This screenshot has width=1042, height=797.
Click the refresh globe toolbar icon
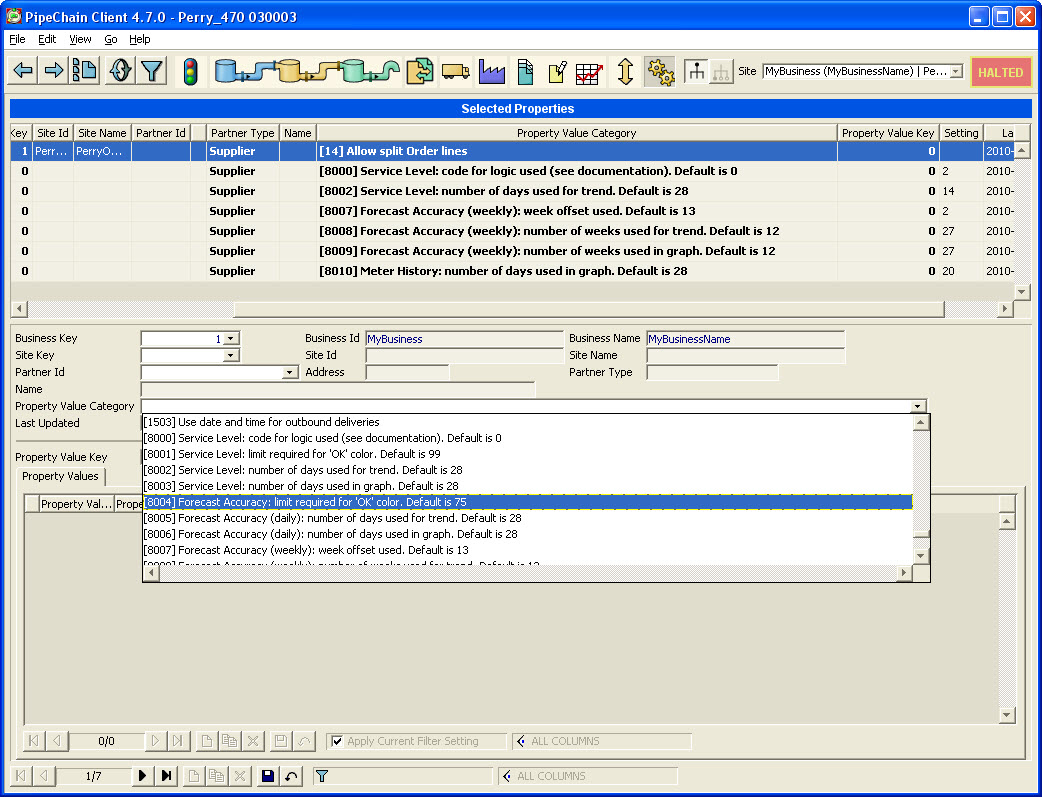(x=119, y=71)
